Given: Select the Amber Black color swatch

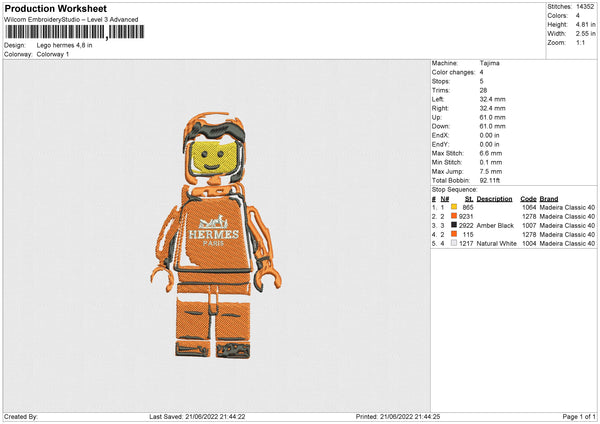Looking at the screenshot, I should (453, 225).
